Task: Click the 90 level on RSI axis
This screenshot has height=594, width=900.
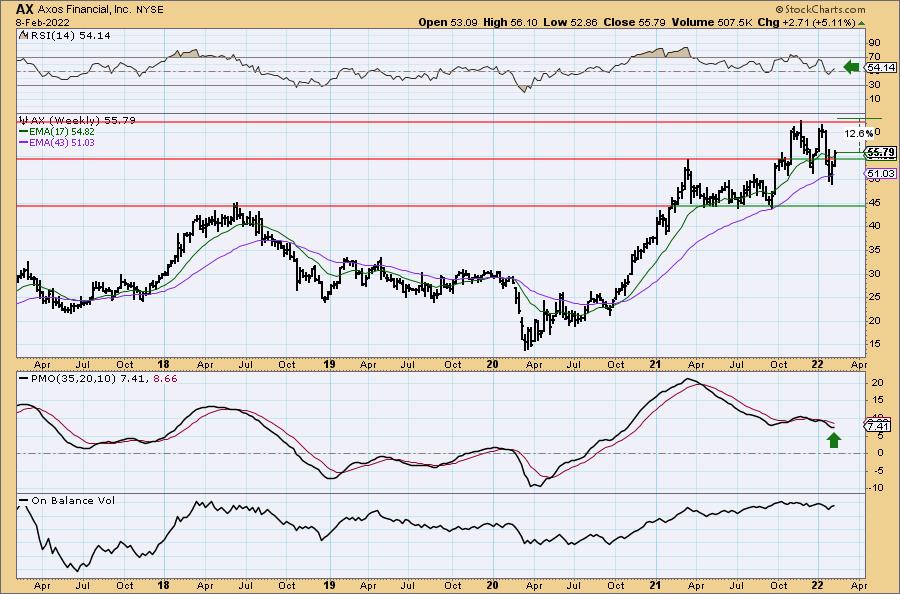Action: tap(874, 43)
